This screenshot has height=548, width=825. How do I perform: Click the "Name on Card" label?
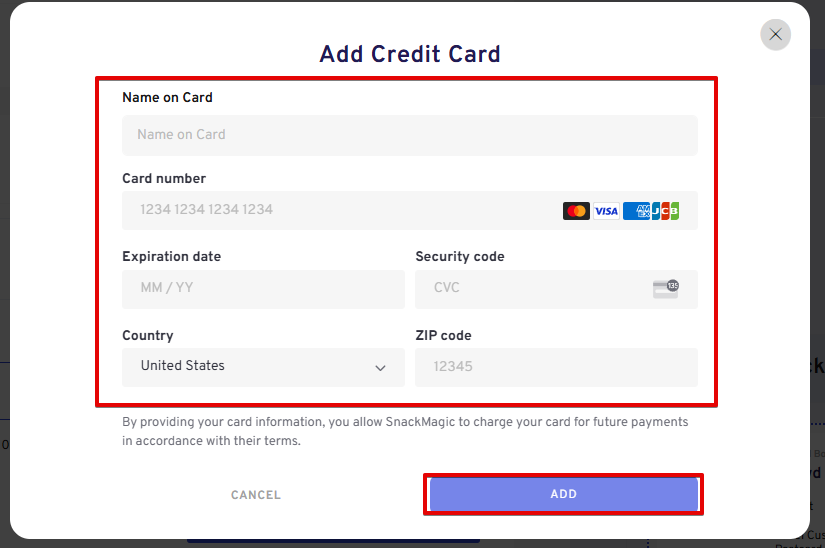point(167,98)
